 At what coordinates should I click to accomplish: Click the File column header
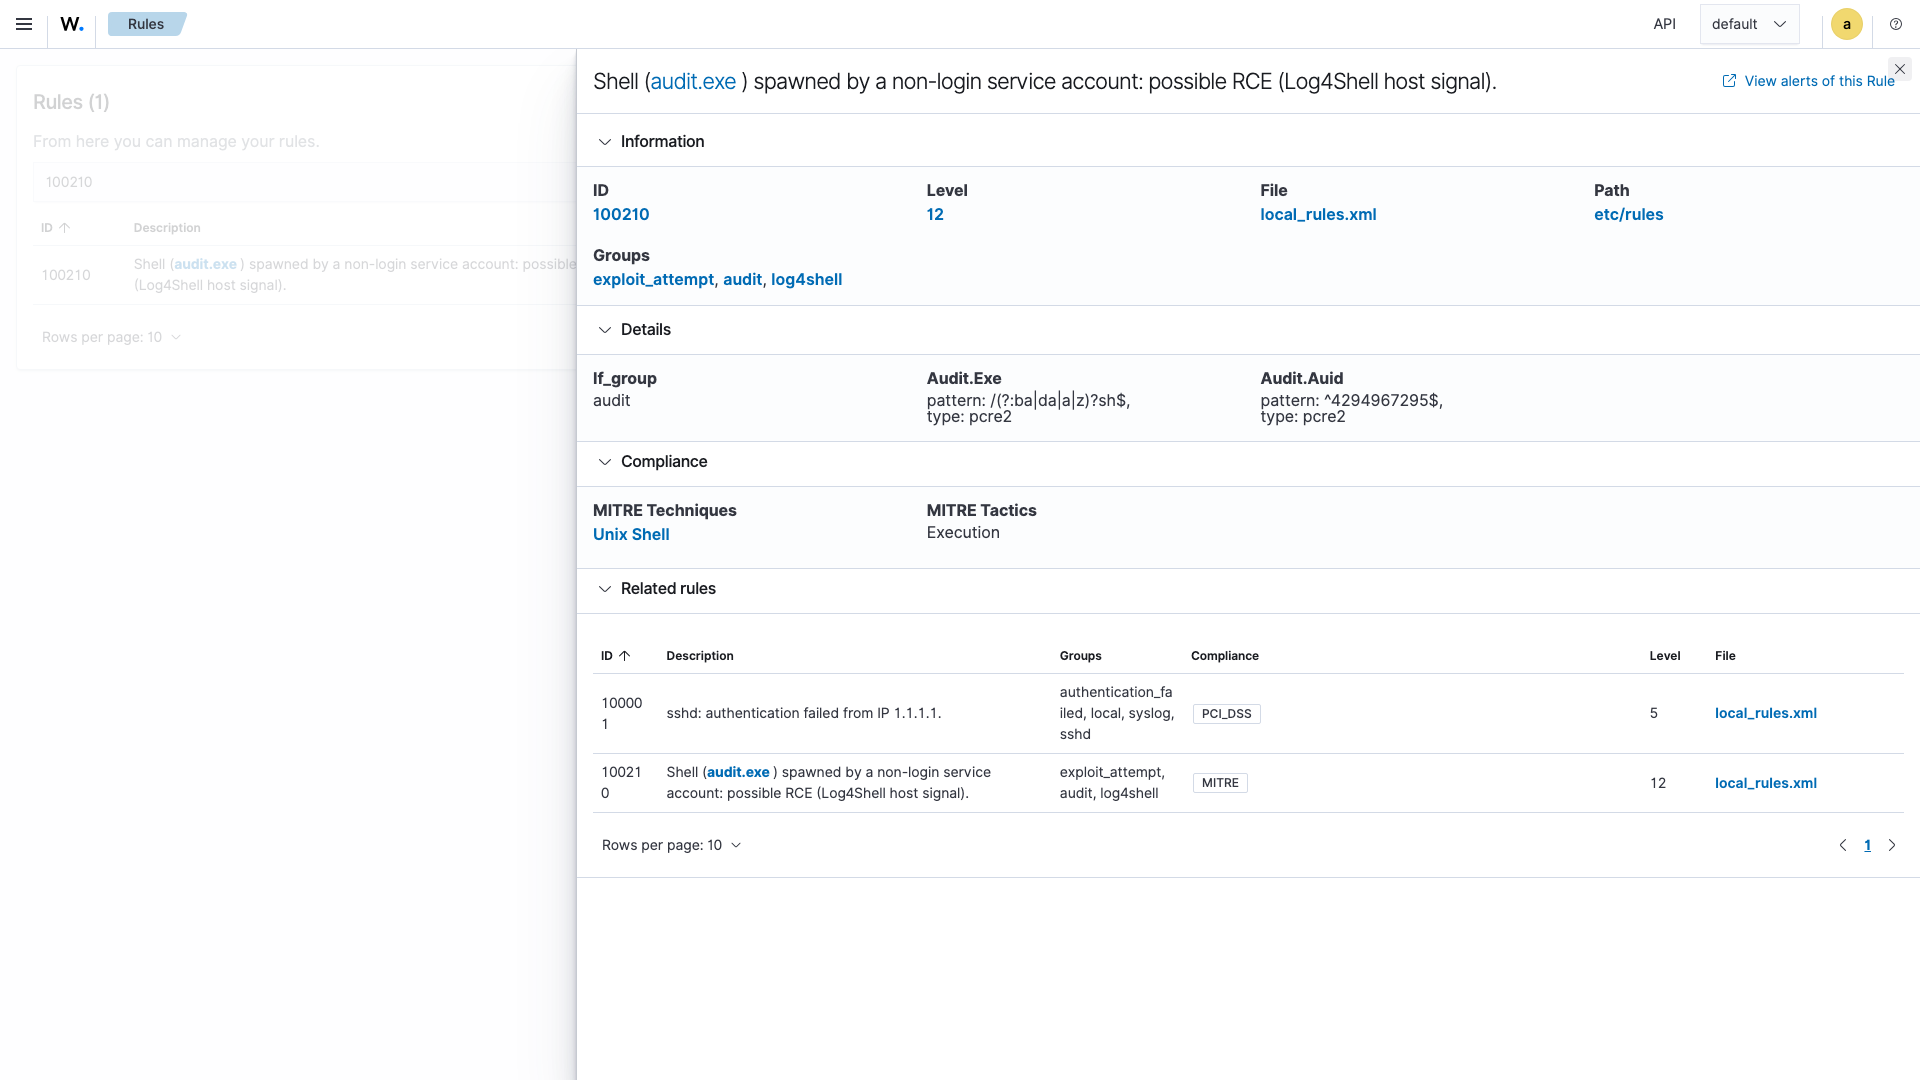tap(1725, 656)
